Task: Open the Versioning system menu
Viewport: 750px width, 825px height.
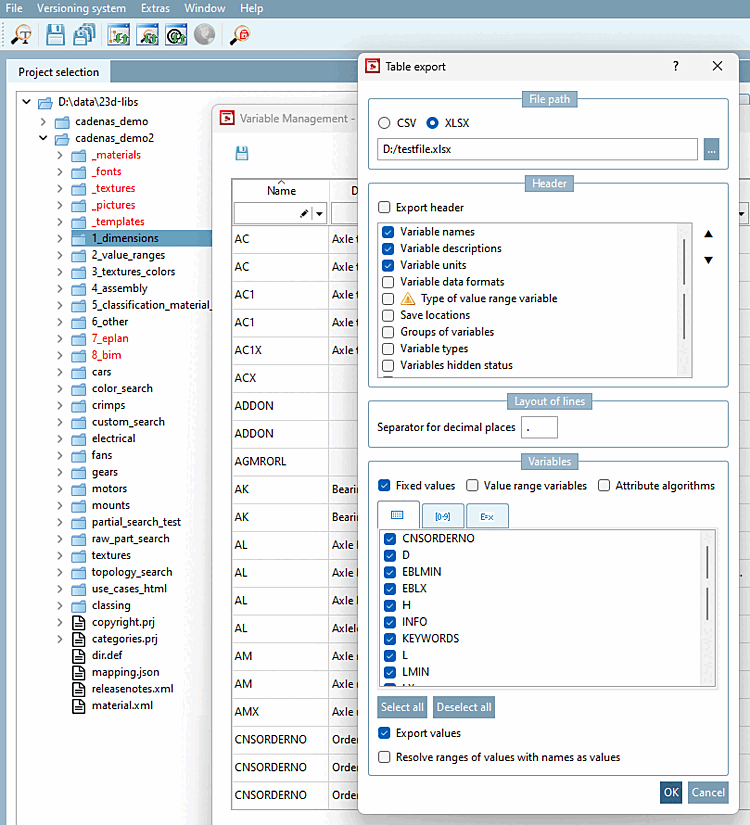Action: tap(81, 8)
